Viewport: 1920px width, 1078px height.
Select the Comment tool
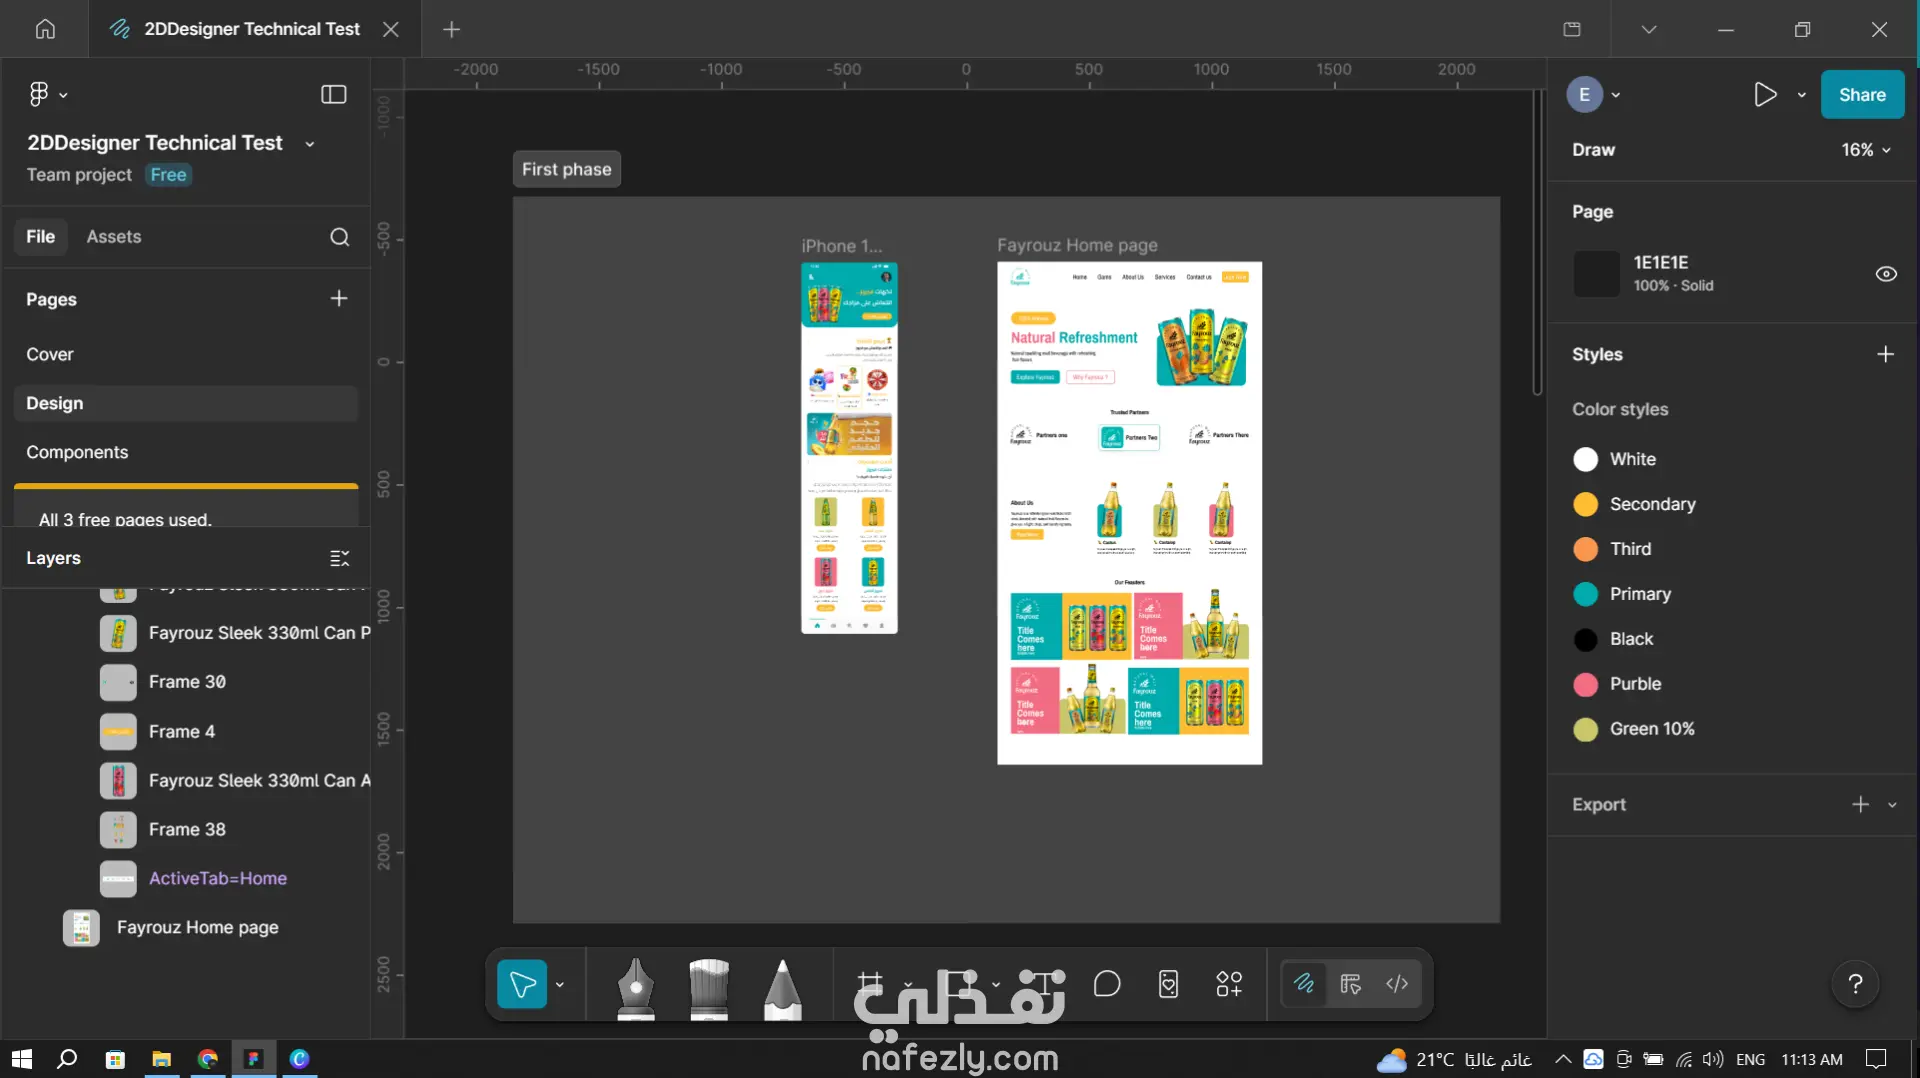[x=1107, y=984]
